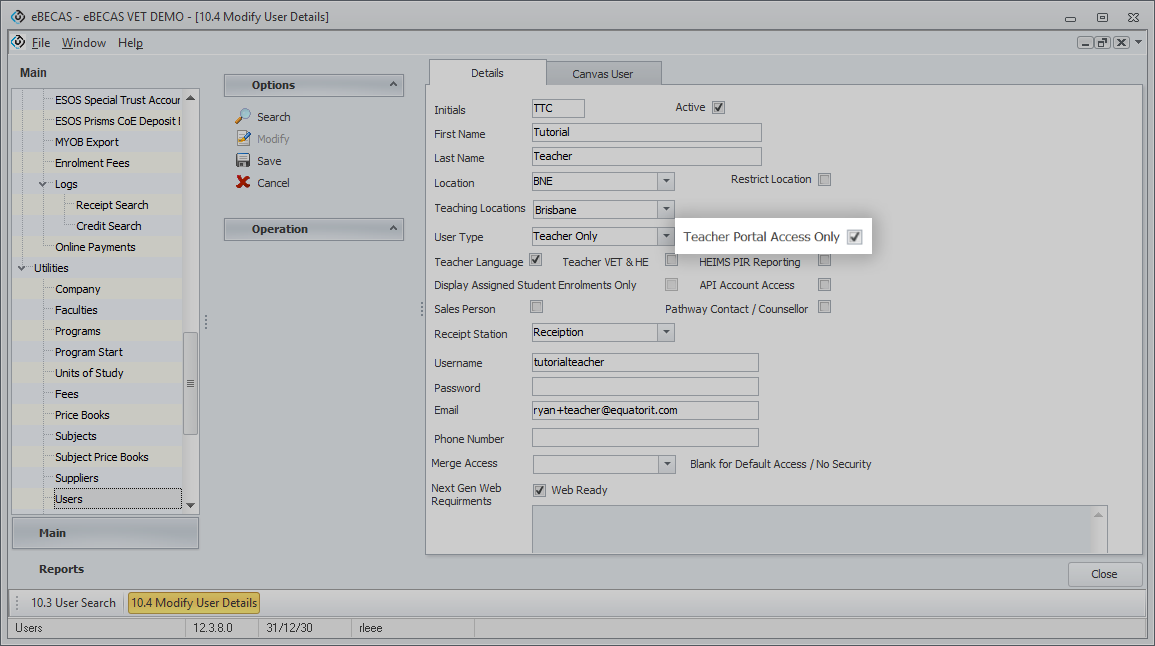Click the Search magnifier icon
The height and width of the screenshot is (646, 1155).
243,117
